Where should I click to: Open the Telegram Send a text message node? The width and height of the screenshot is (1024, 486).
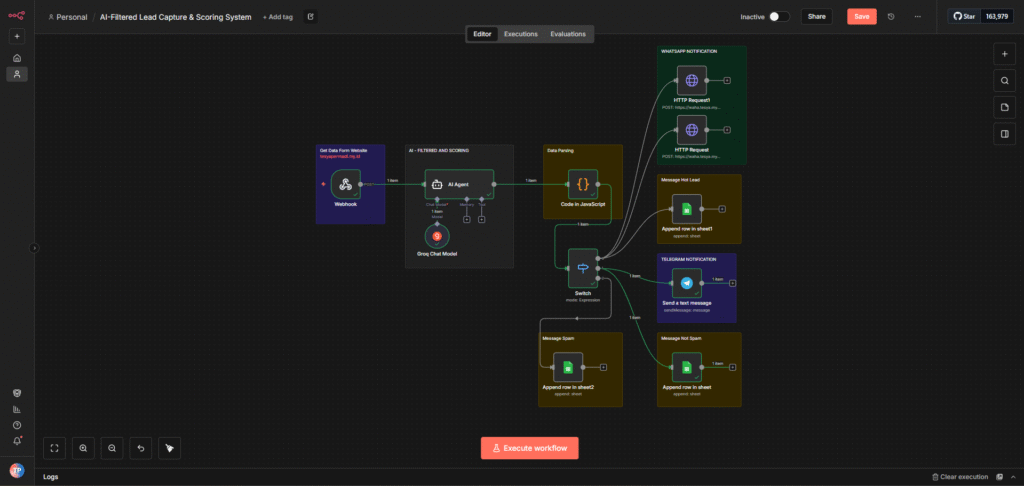pyautogui.click(x=686, y=282)
